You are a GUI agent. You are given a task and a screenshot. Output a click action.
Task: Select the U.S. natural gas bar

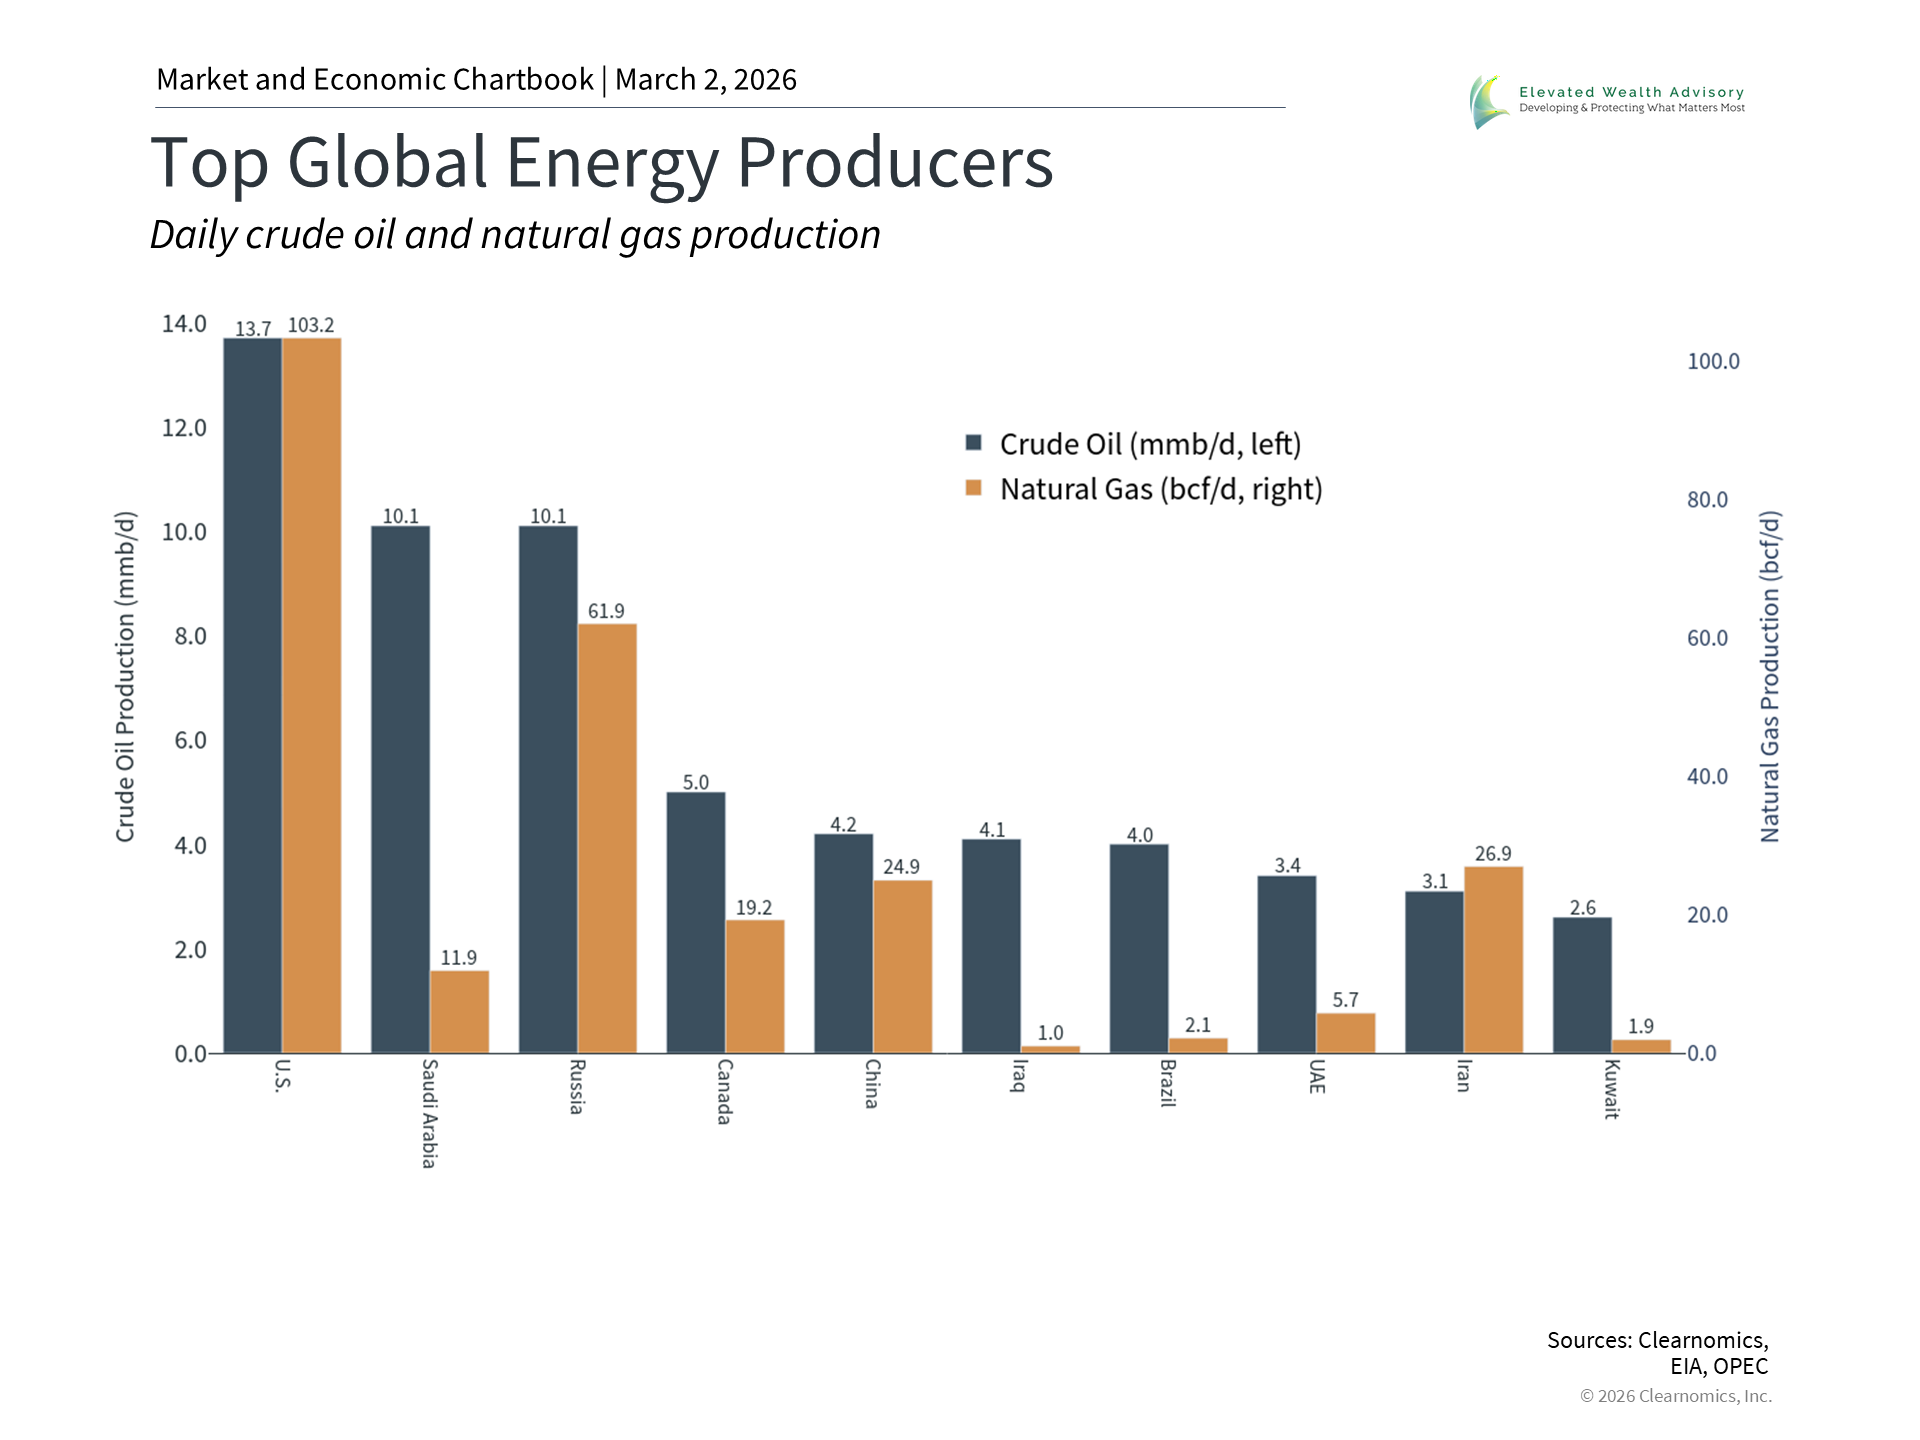click(x=311, y=695)
